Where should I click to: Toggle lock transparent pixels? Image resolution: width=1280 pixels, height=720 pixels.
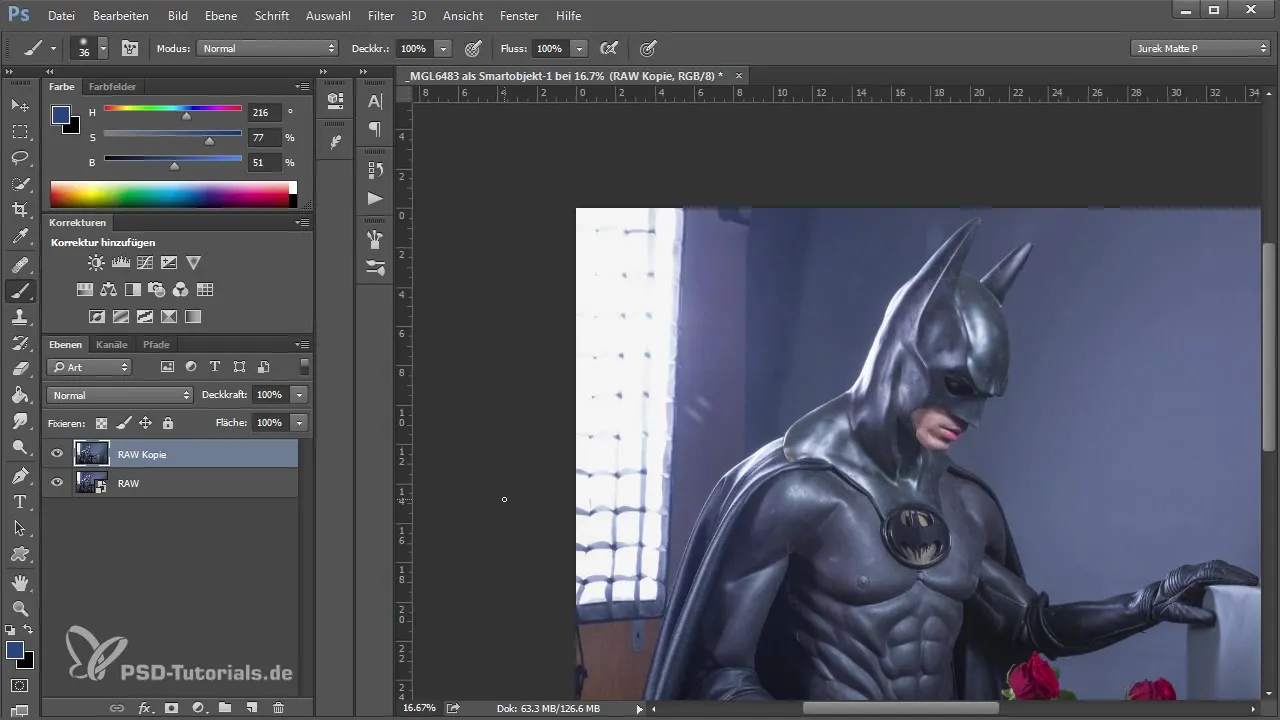point(101,423)
